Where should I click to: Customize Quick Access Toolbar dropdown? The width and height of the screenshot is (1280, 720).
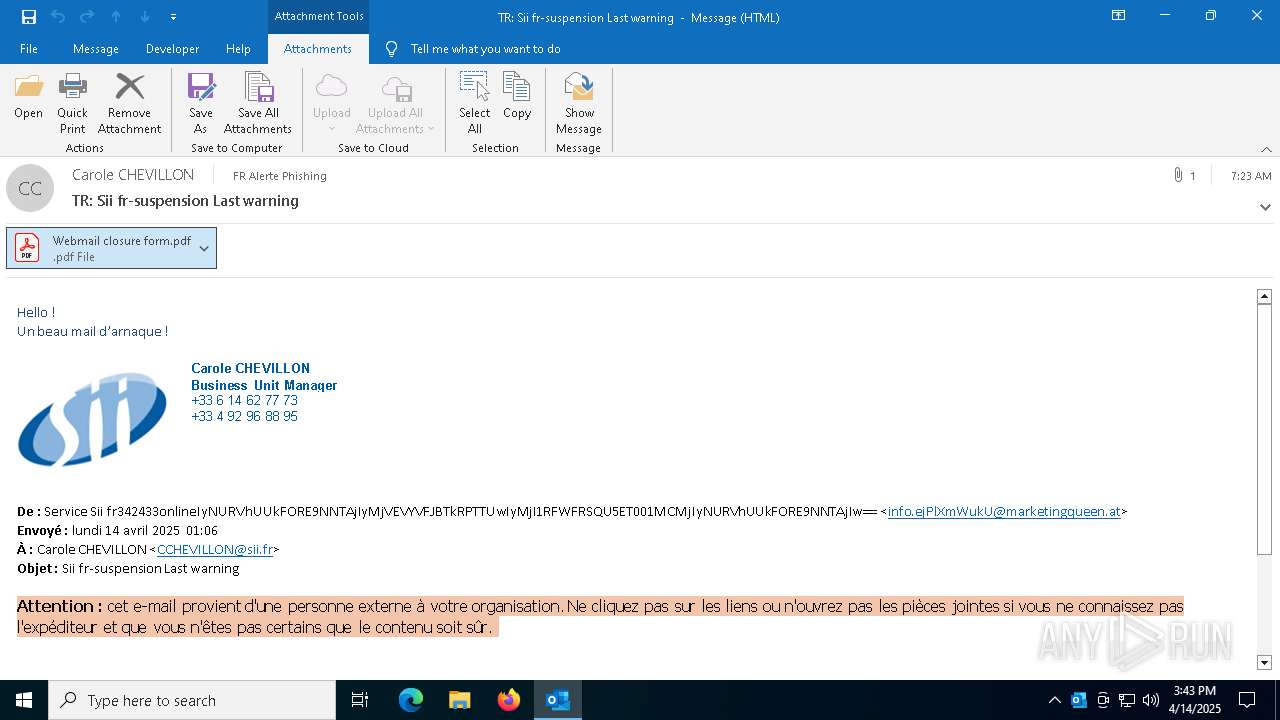coord(173,17)
